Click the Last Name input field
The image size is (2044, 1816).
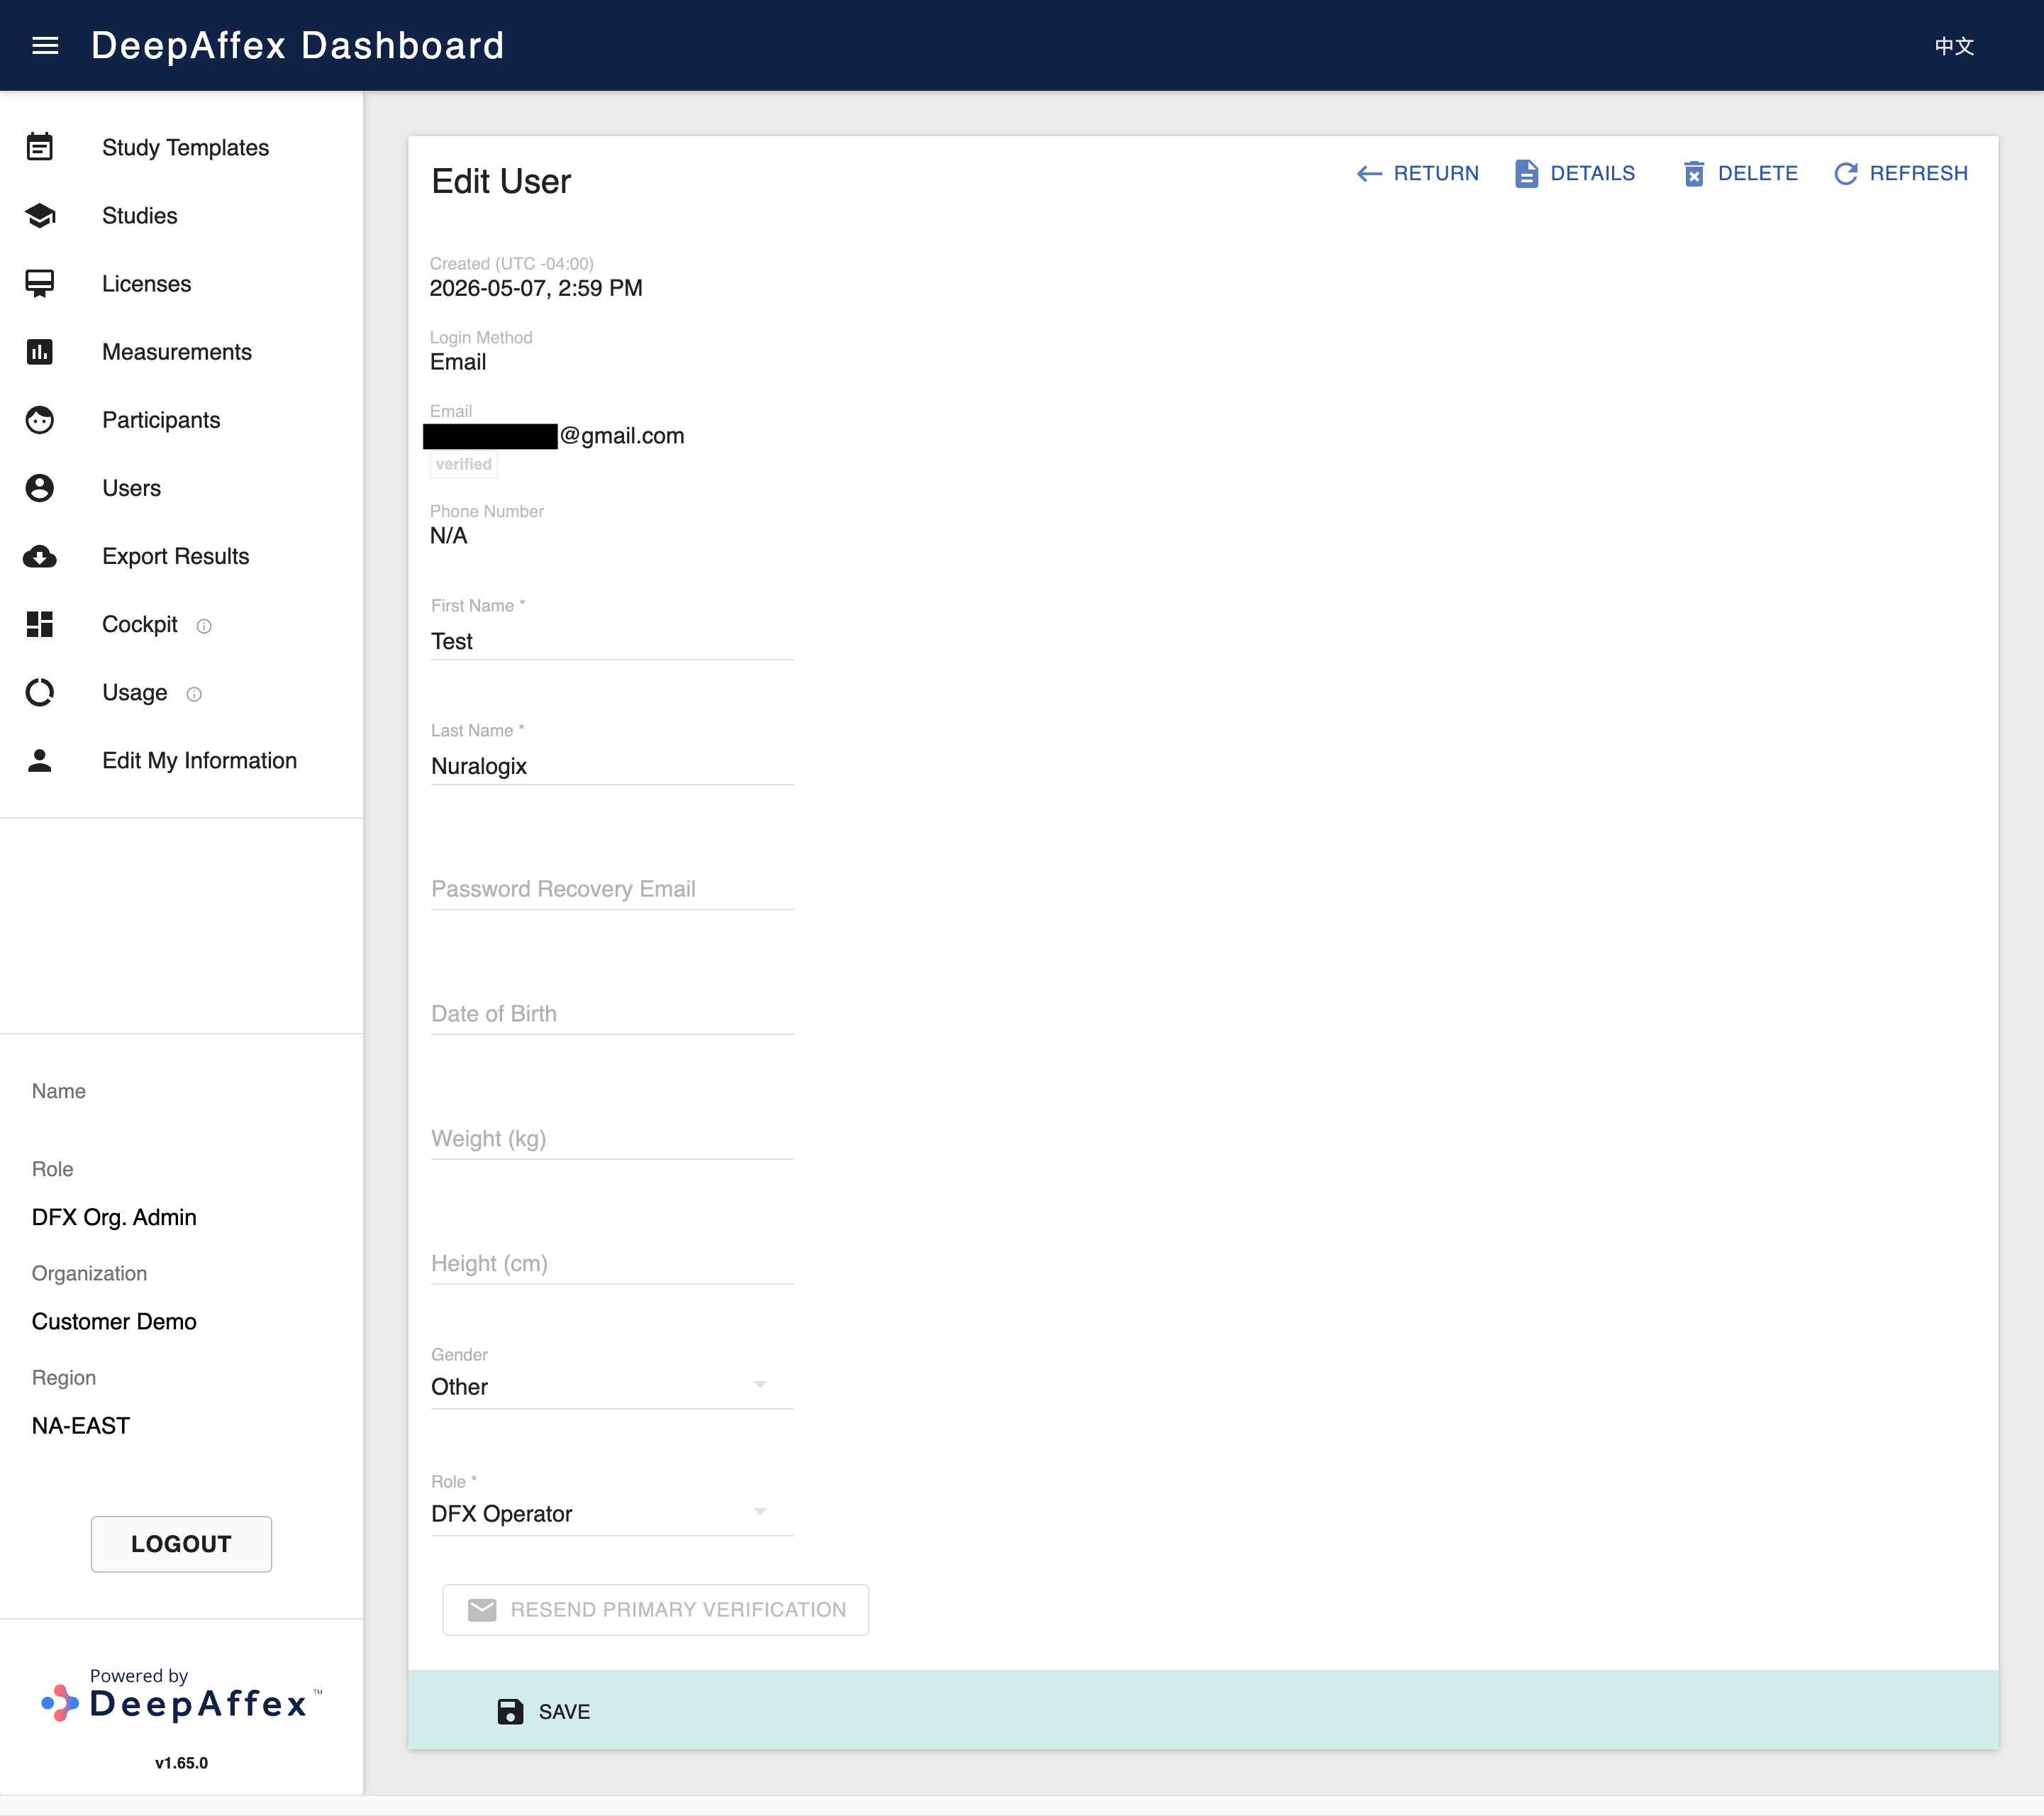click(x=612, y=766)
